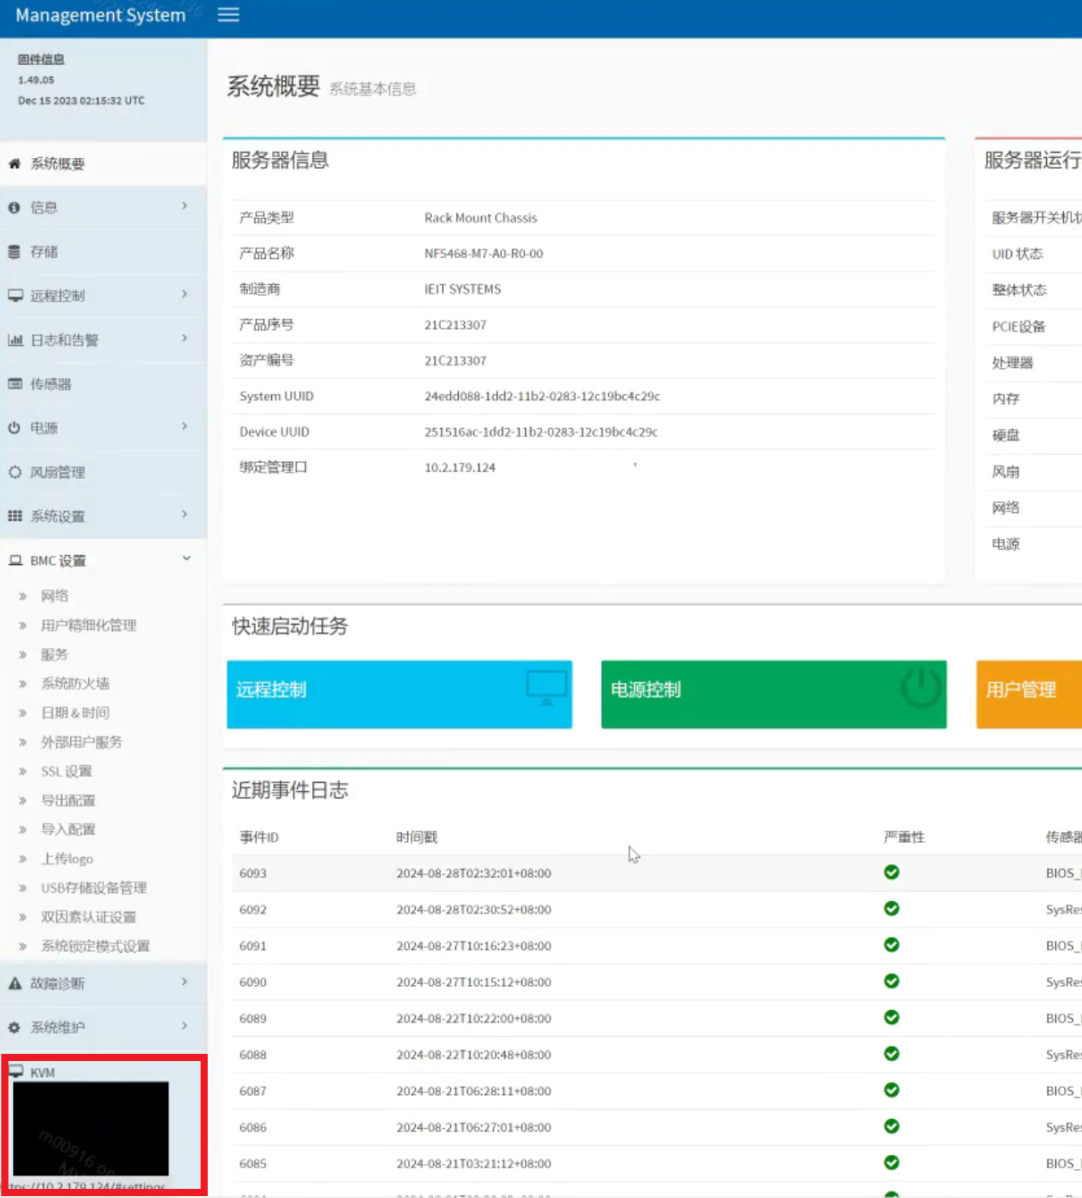Click the fan icon beside 风扇管理
1082x1198 pixels.
pos(15,472)
